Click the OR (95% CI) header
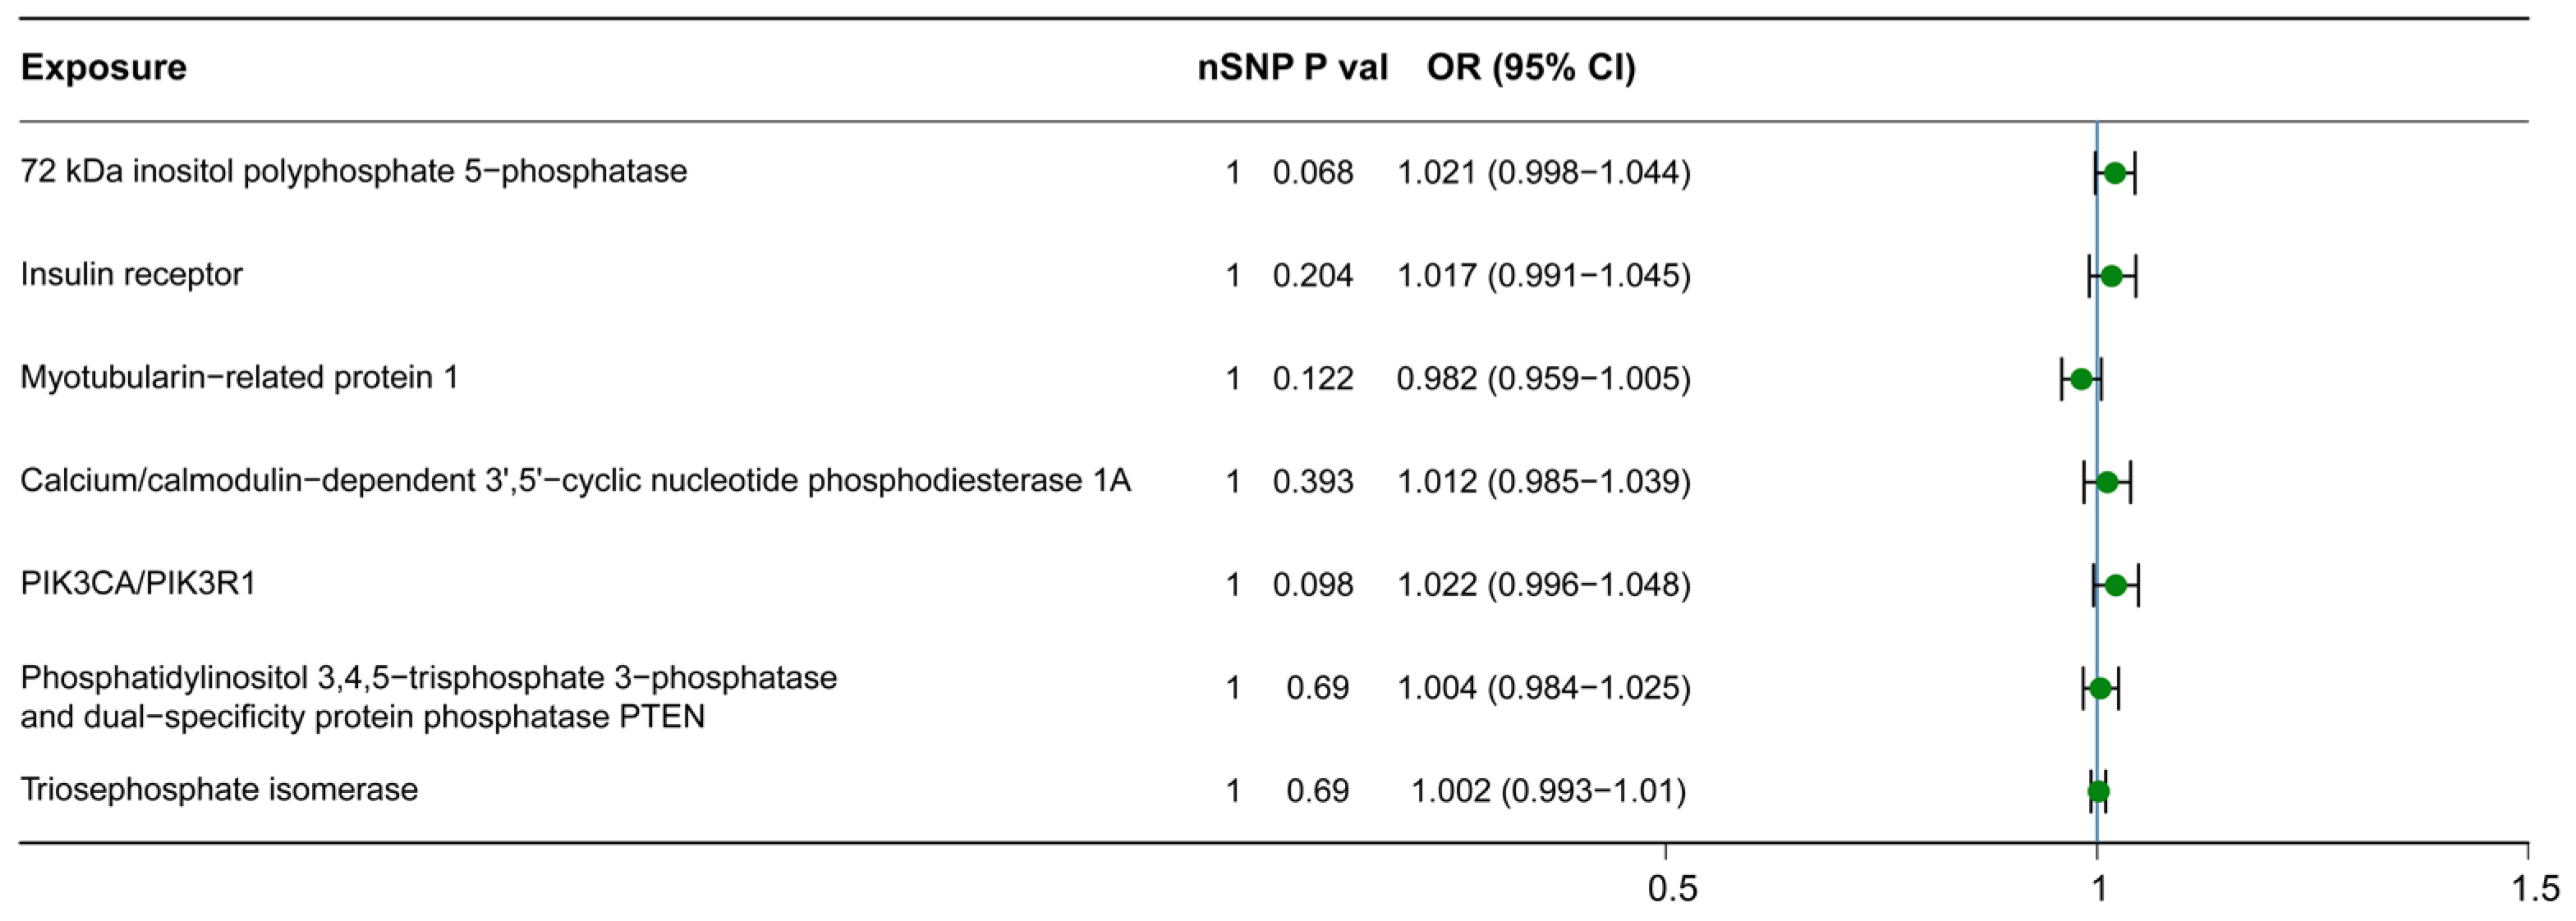Viewport: 2576px width, 921px height. (x=1531, y=68)
